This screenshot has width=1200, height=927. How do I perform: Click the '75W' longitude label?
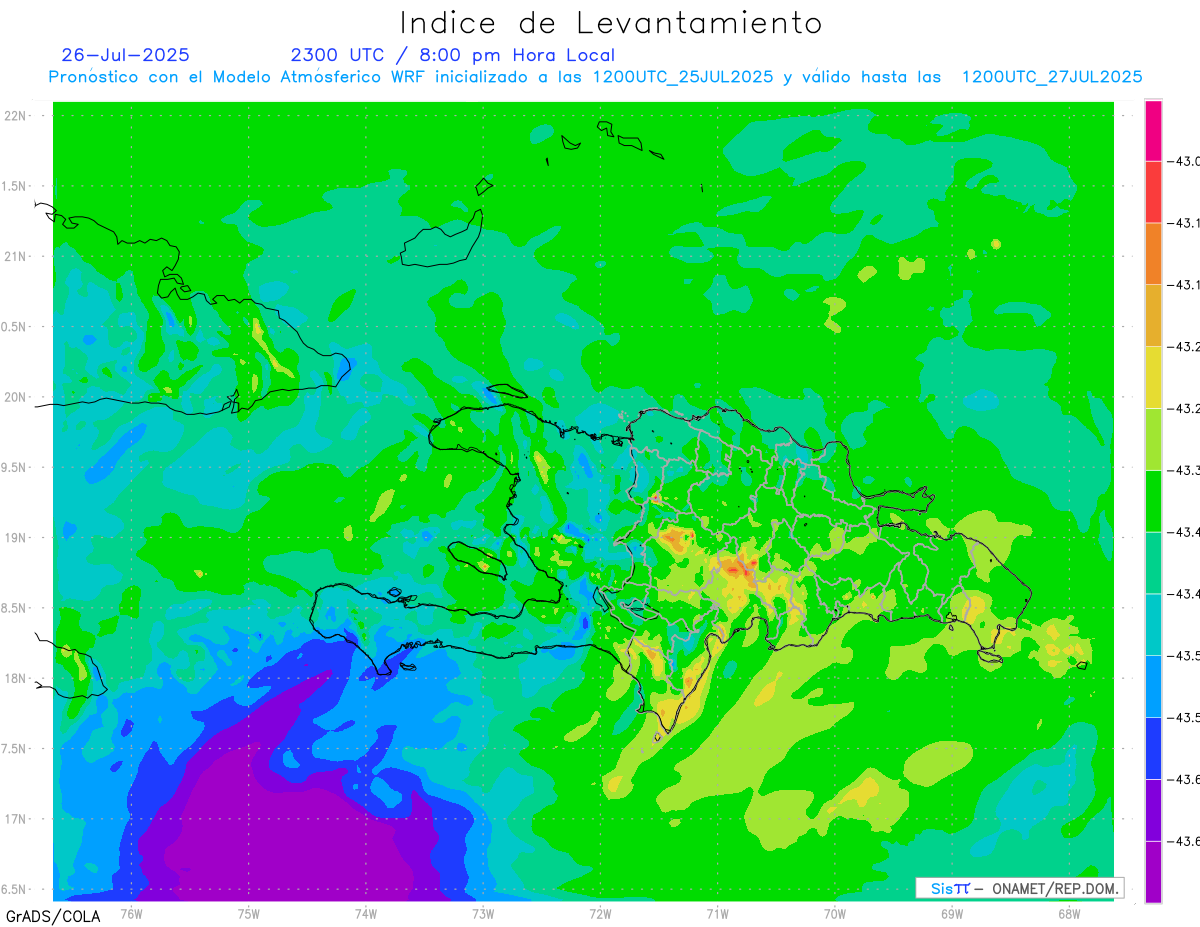pyautogui.click(x=249, y=913)
